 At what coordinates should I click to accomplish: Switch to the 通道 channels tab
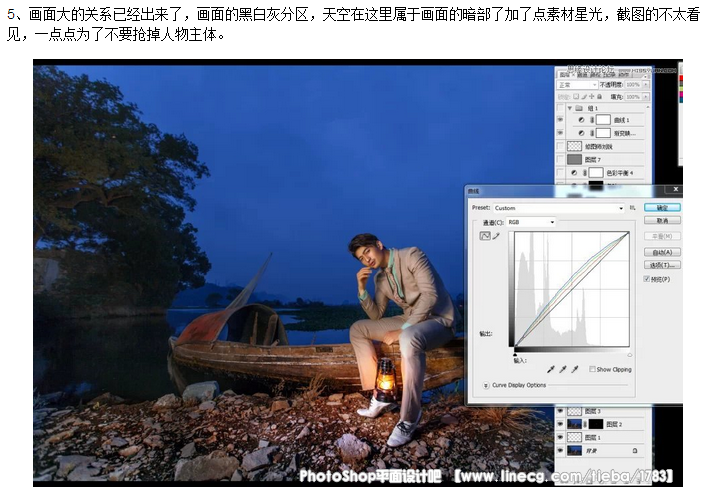click(x=582, y=74)
